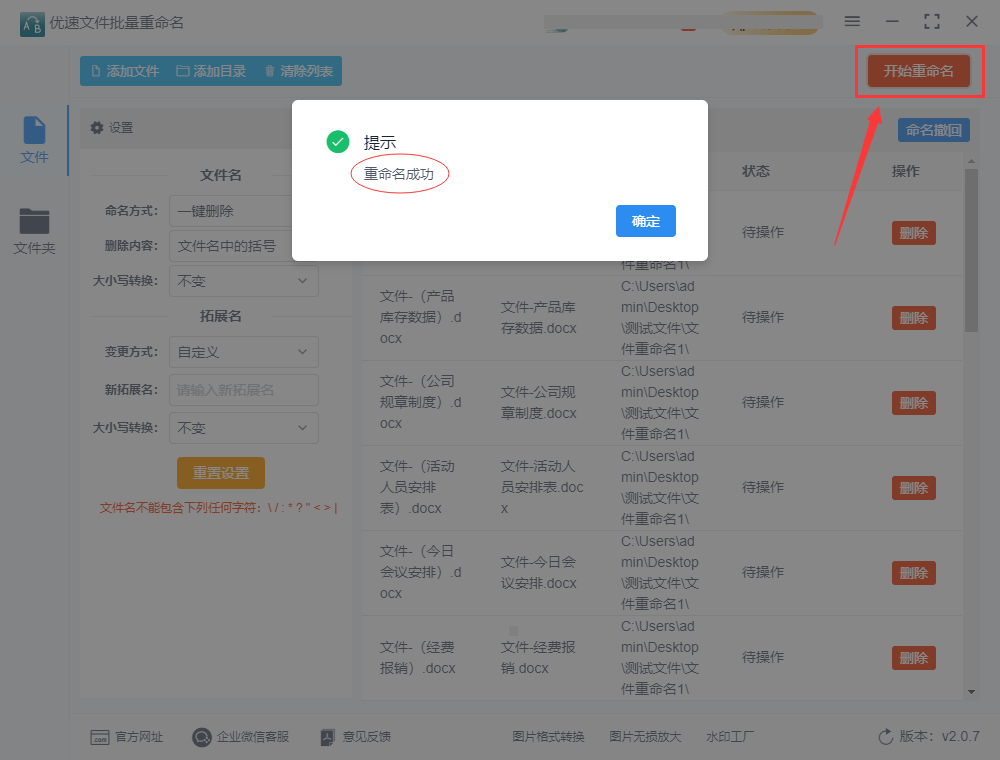The image size is (1000, 760).
Task: Click the 重命名成功 message text
Action: (x=399, y=174)
